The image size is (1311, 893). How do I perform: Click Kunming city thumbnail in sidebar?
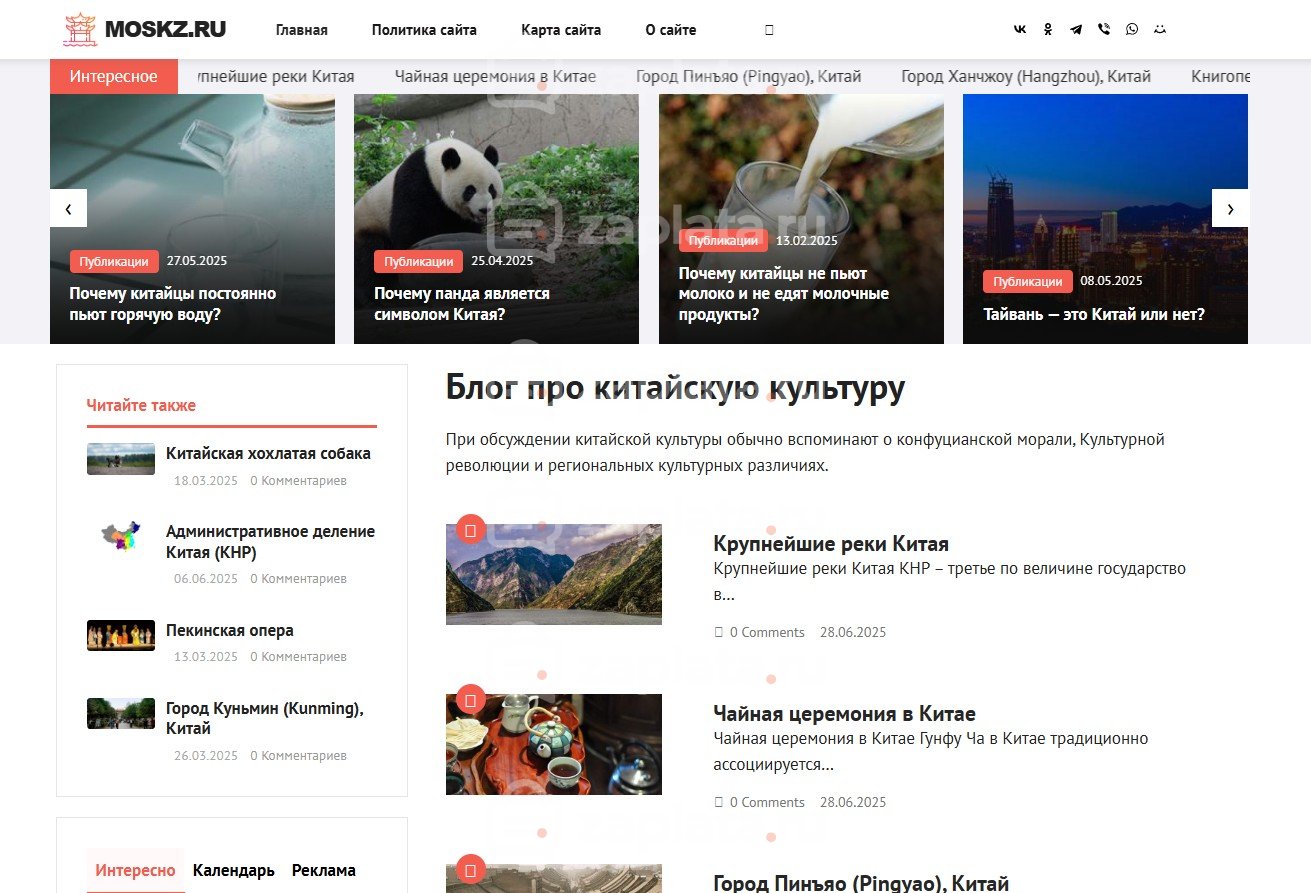121,714
